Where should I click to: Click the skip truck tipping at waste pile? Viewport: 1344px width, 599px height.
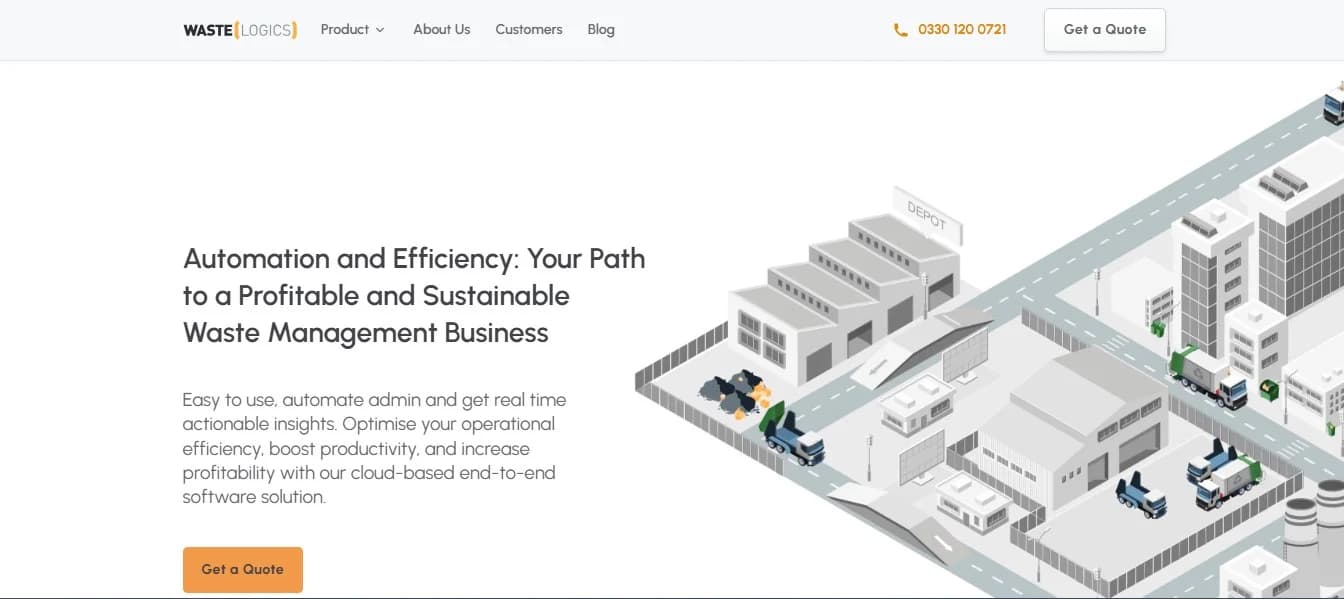pos(793,436)
